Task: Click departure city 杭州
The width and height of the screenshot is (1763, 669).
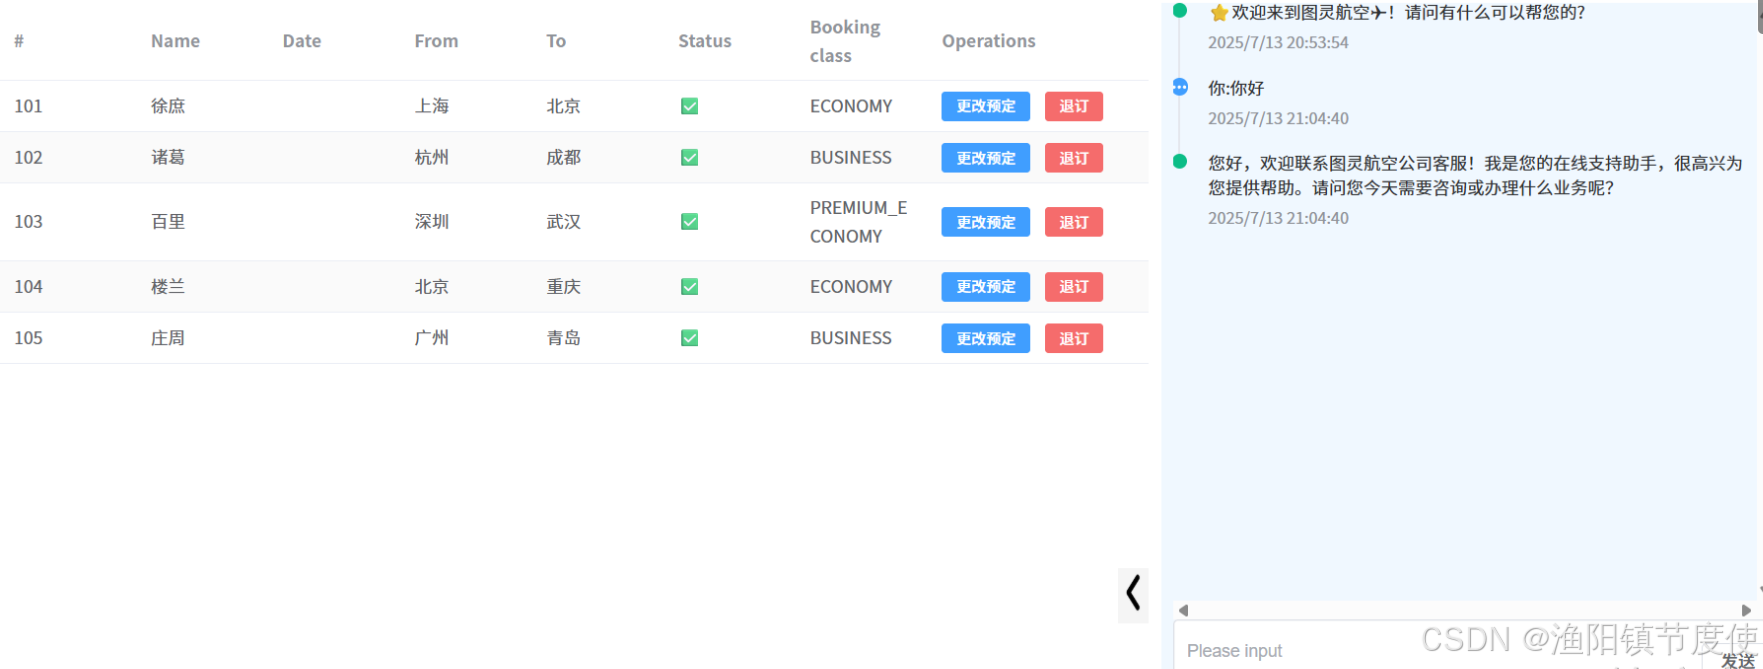Action: point(432,157)
